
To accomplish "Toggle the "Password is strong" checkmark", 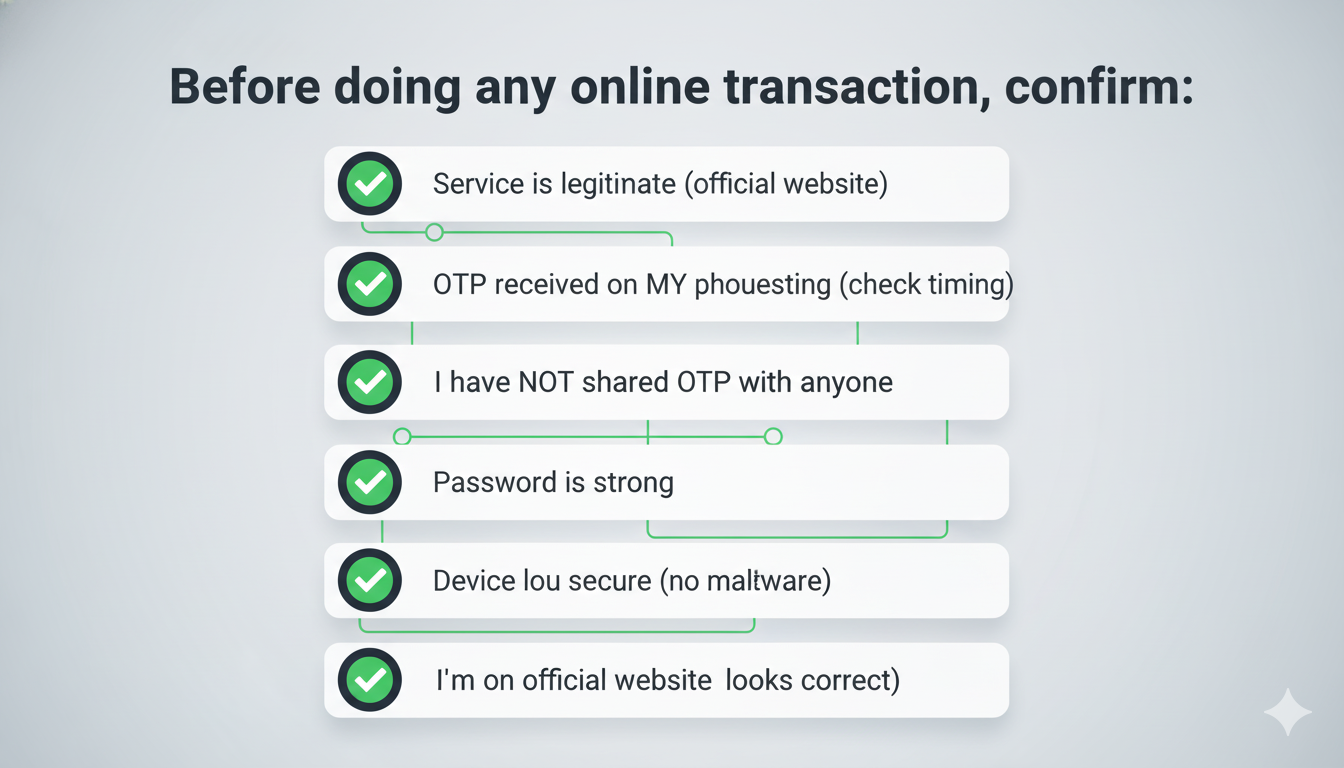I will (370, 482).
